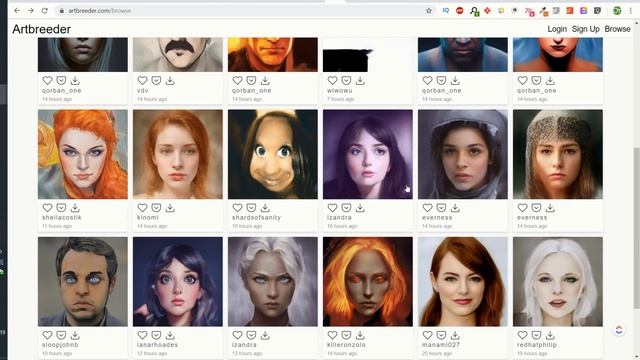Like the vdv mustache image
The height and width of the screenshot is (360, 640).
(x=142, y=80)
